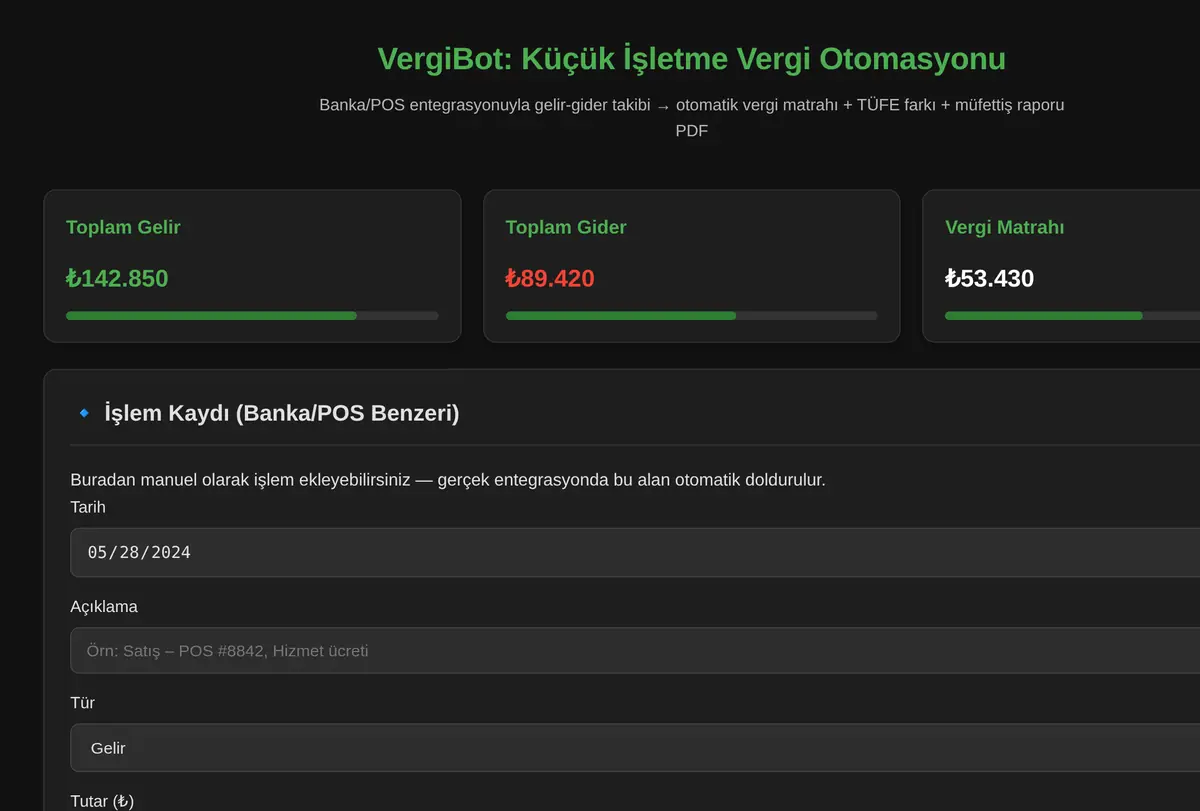Click the Toplam Gider card label
Viewport: 1200px width, 811px height.
(x=566, y=227)
